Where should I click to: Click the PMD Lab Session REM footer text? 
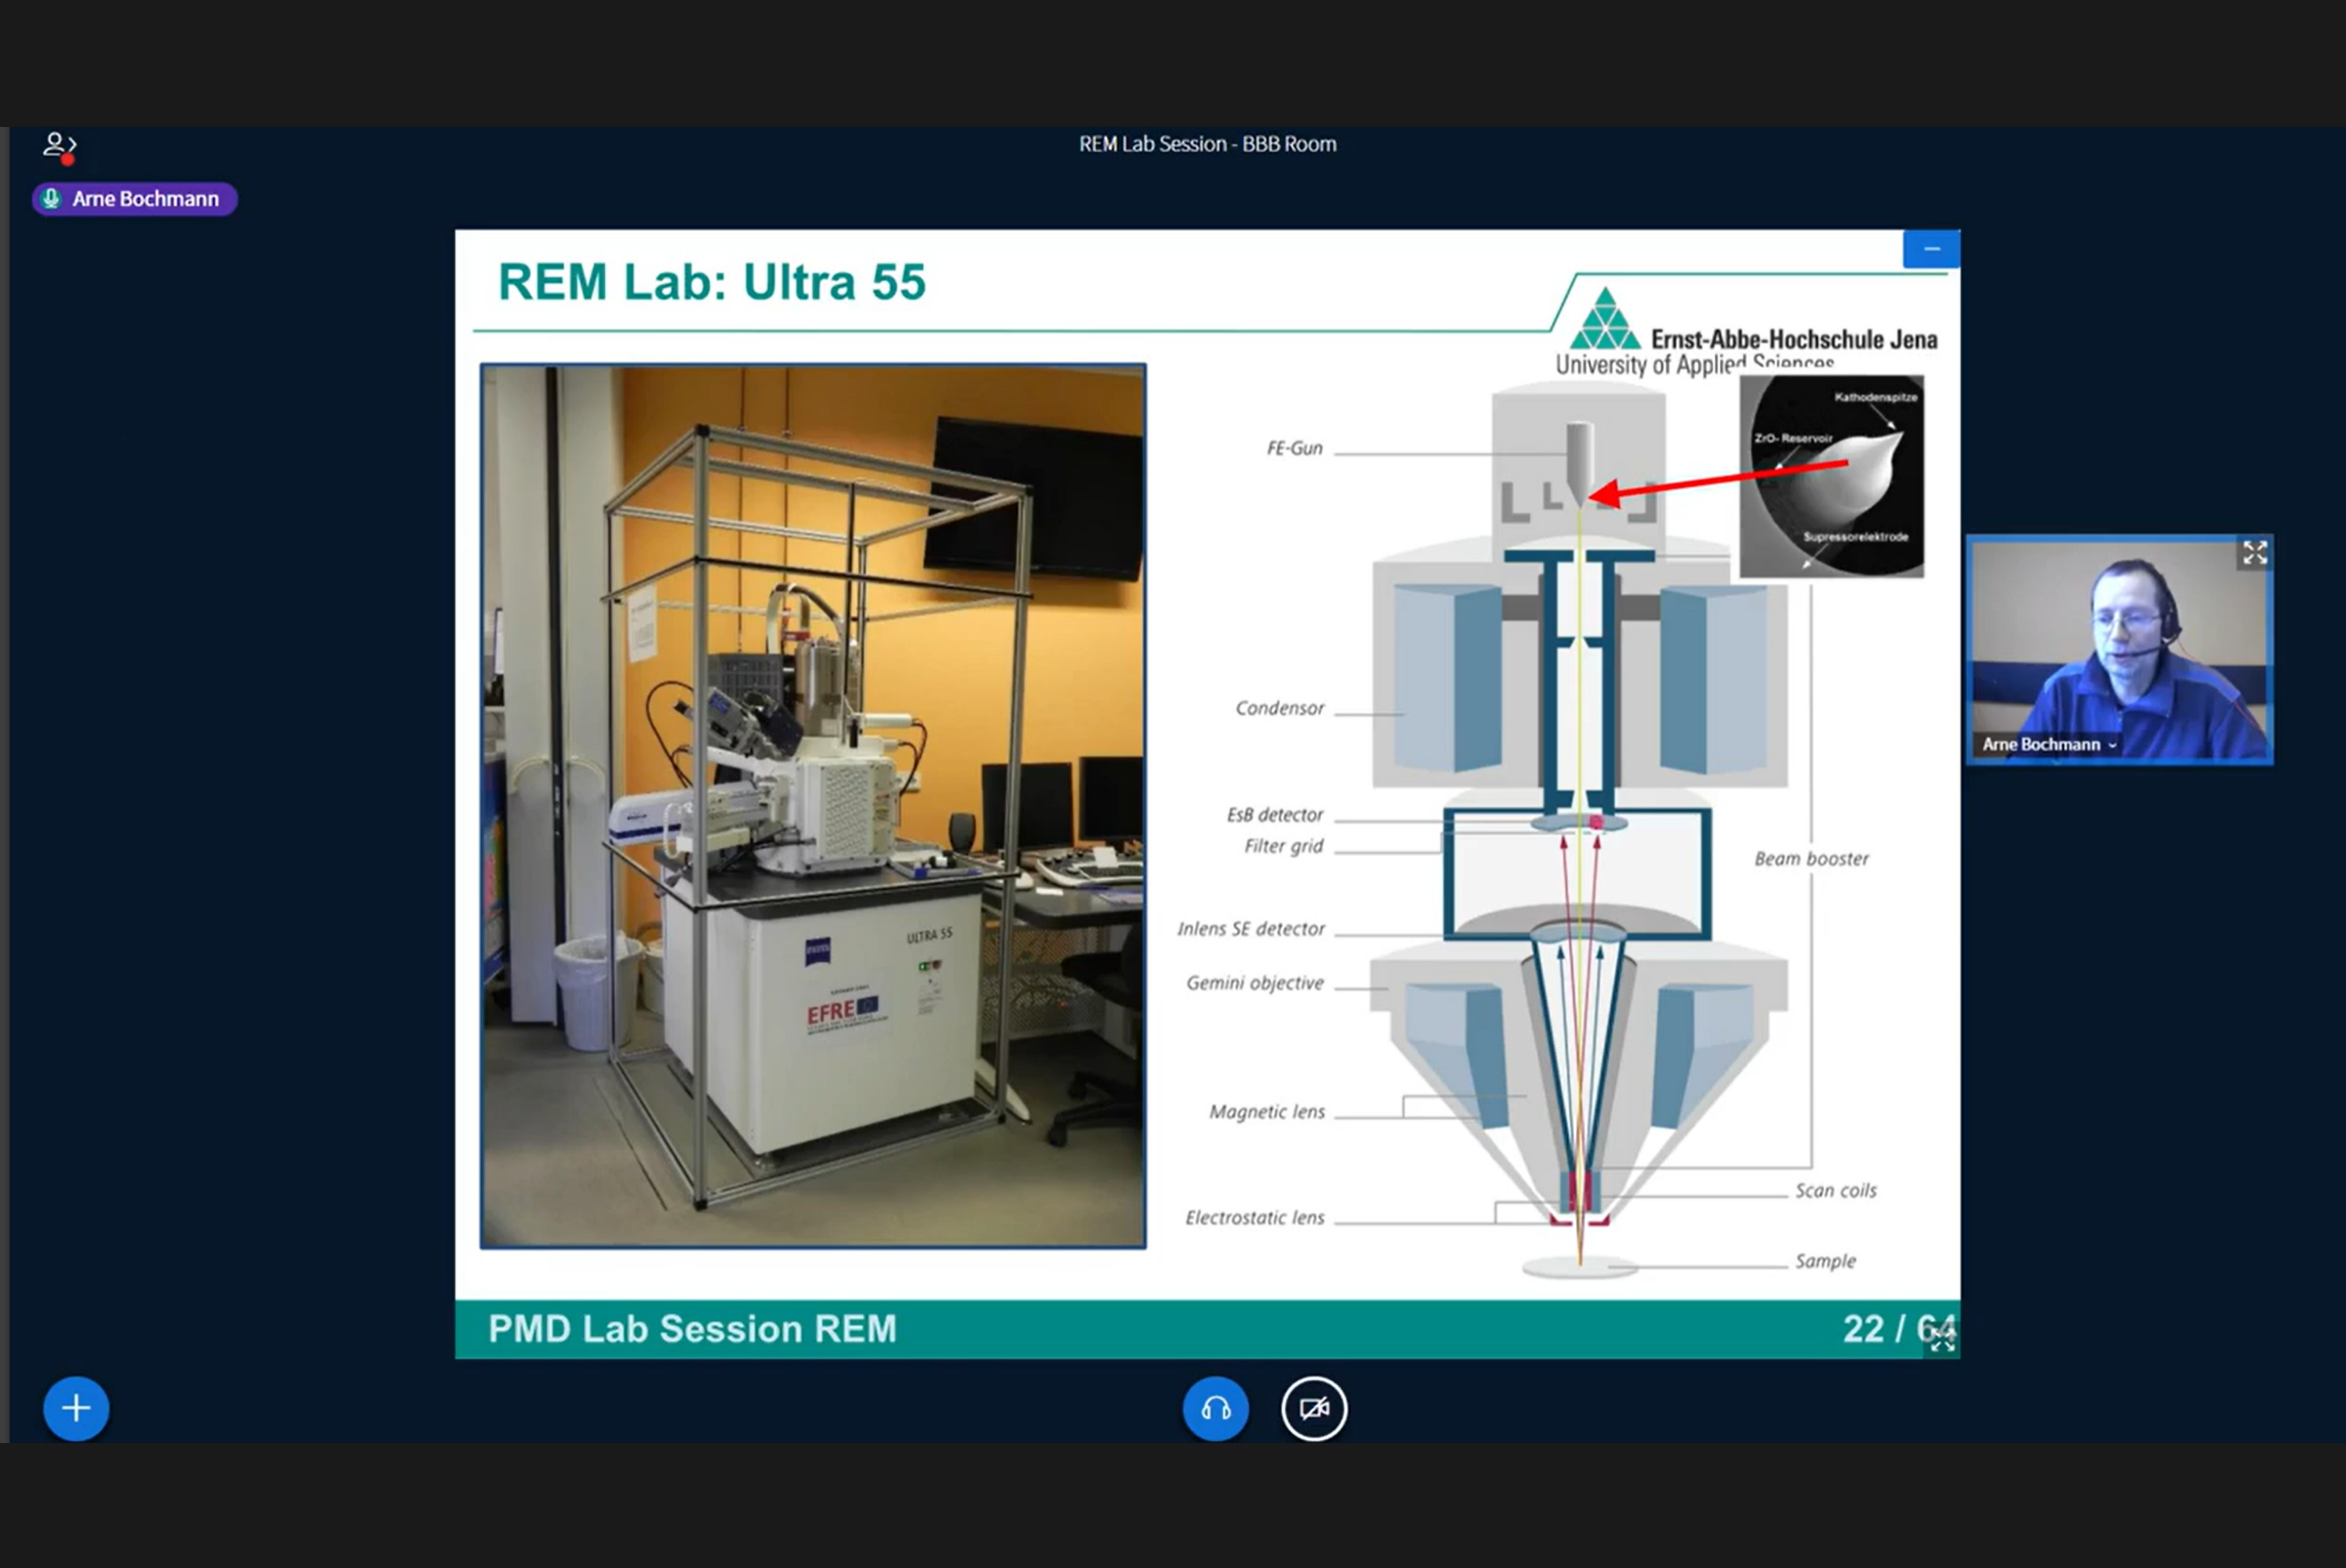click(x=692, y=1329)
